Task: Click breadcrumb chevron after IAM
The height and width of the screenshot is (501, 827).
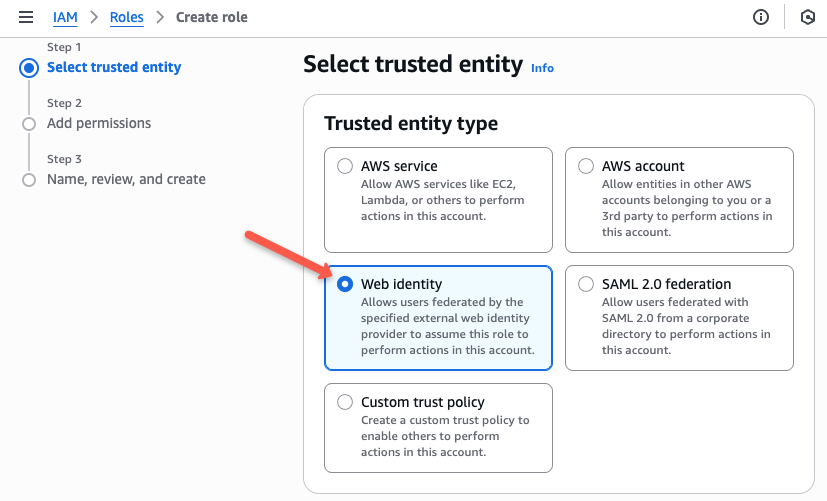Action: (94, 17)
